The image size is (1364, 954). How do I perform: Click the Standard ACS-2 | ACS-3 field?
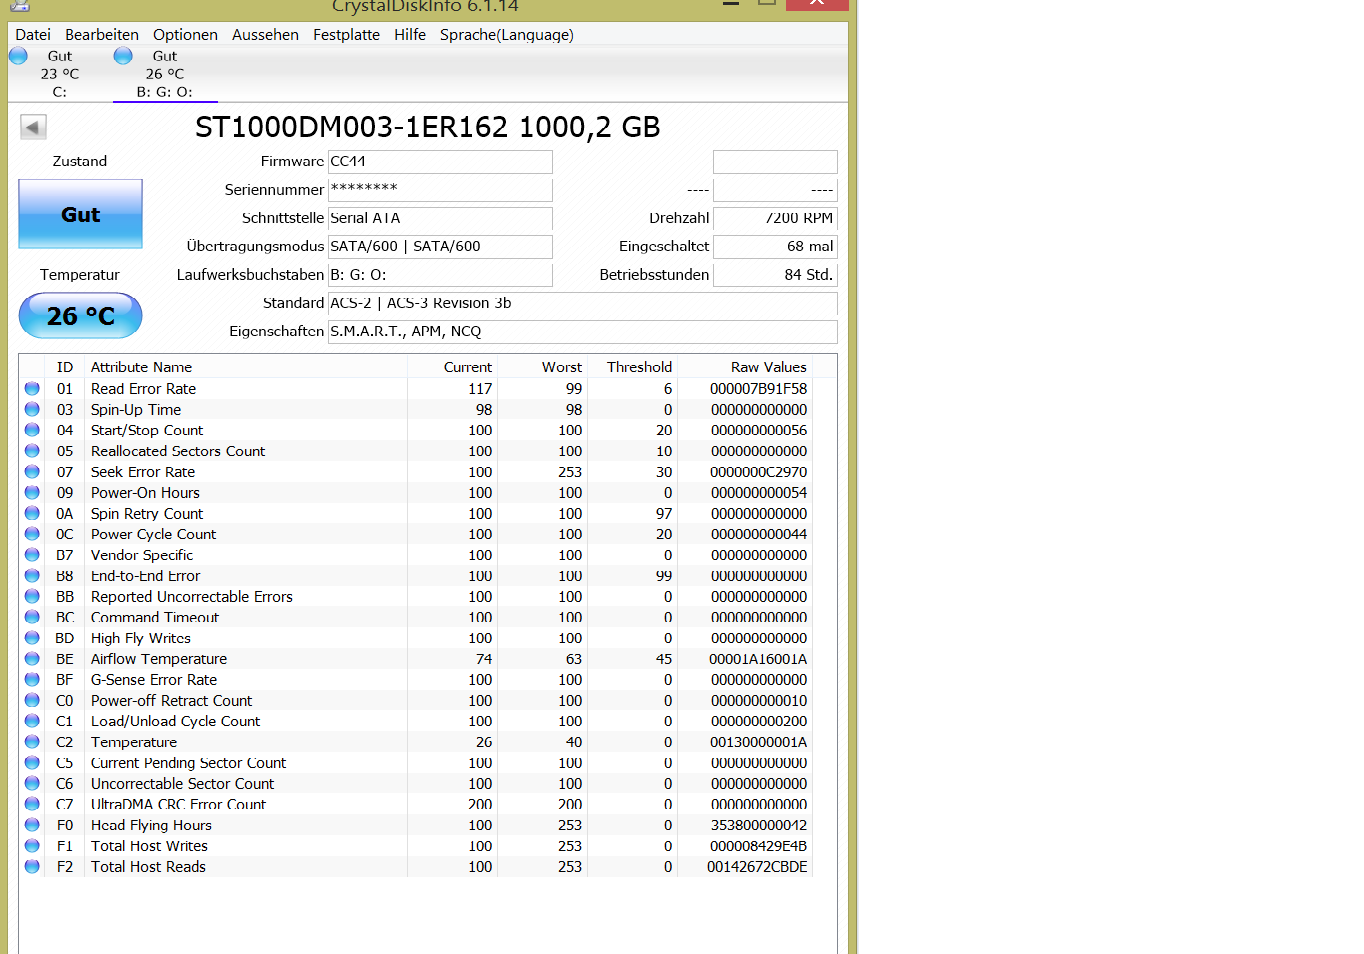pos(583,303)
